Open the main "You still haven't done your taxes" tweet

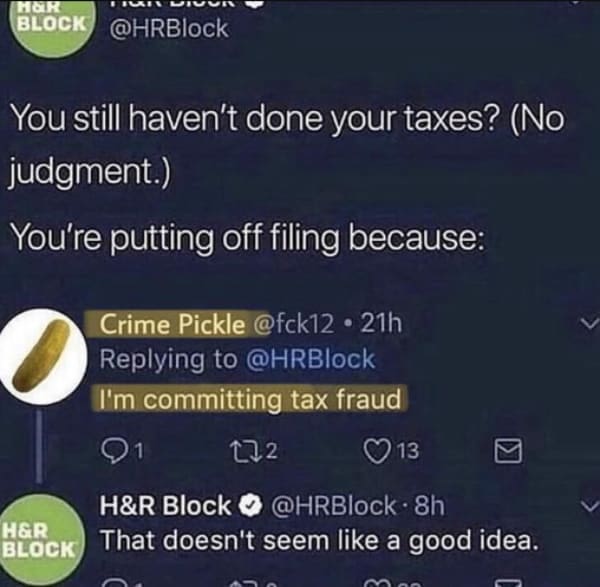pyautogui.click(x=286, y=180)
